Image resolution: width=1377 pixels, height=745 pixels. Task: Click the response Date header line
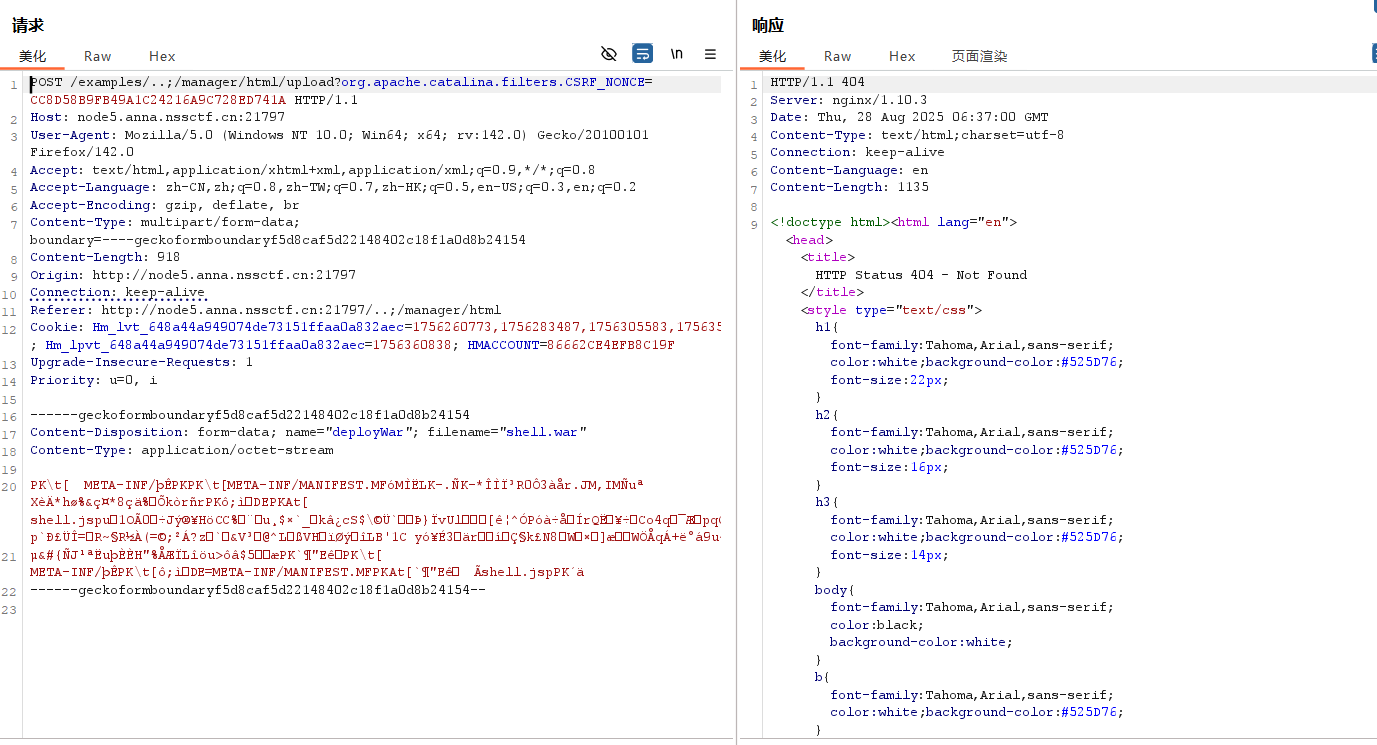point(909,117)
